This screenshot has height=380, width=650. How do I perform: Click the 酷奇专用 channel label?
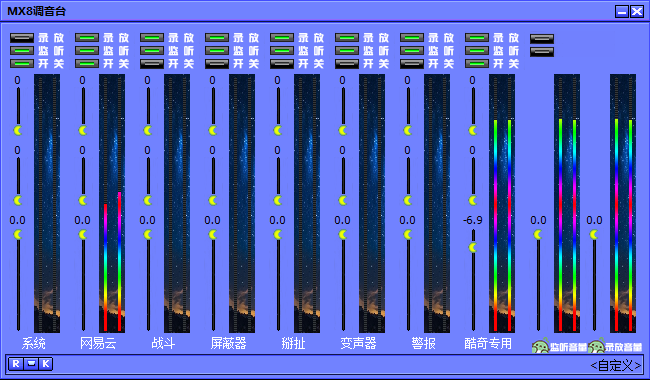click(488, 343)
